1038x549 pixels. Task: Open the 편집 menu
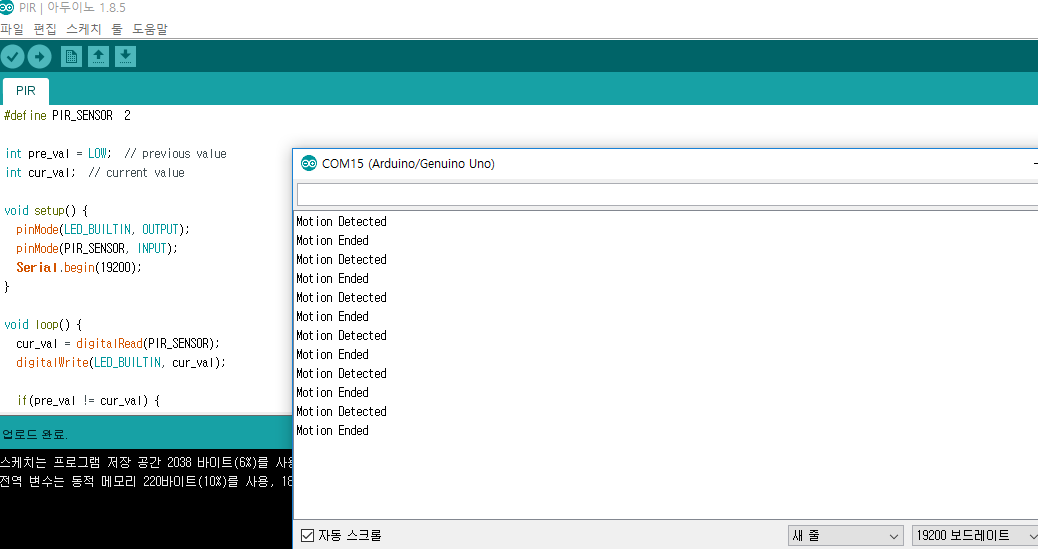point(45,29)
